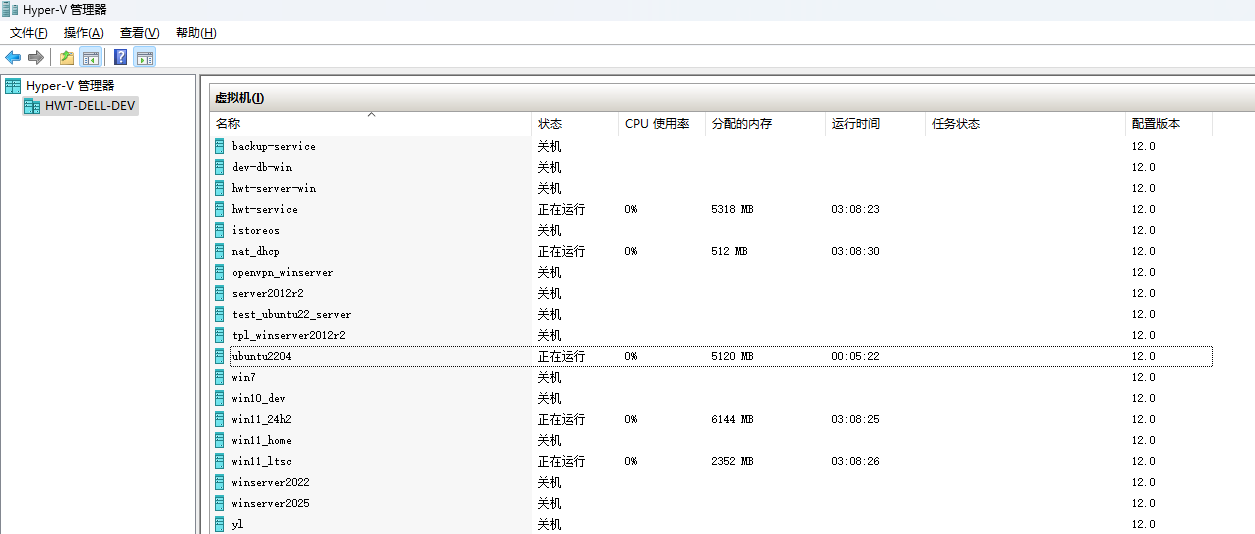
Task: Sort by the CPU 使用率 column header
Action: click(662, 124)
